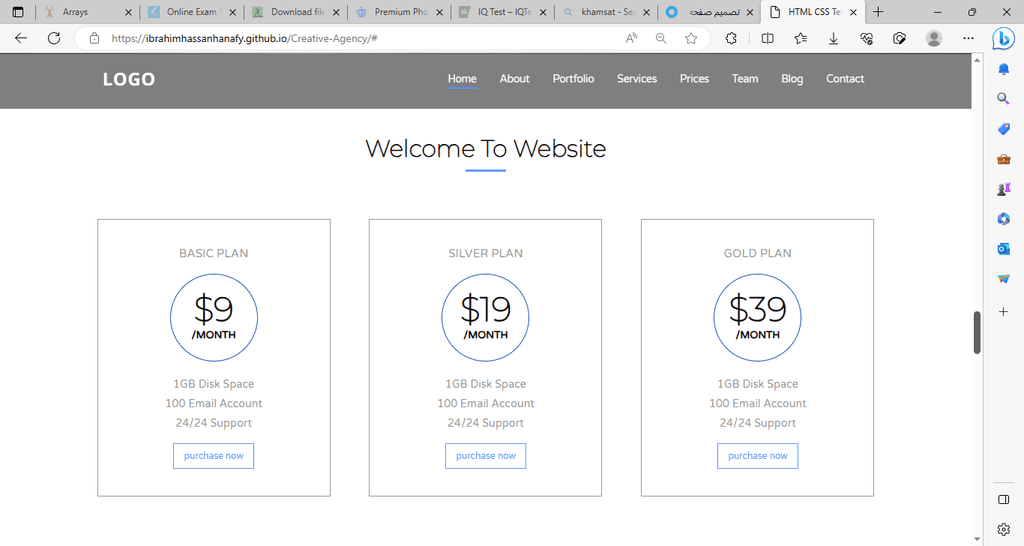
Task: Close the Arrays tab
Action: point(128,12)
